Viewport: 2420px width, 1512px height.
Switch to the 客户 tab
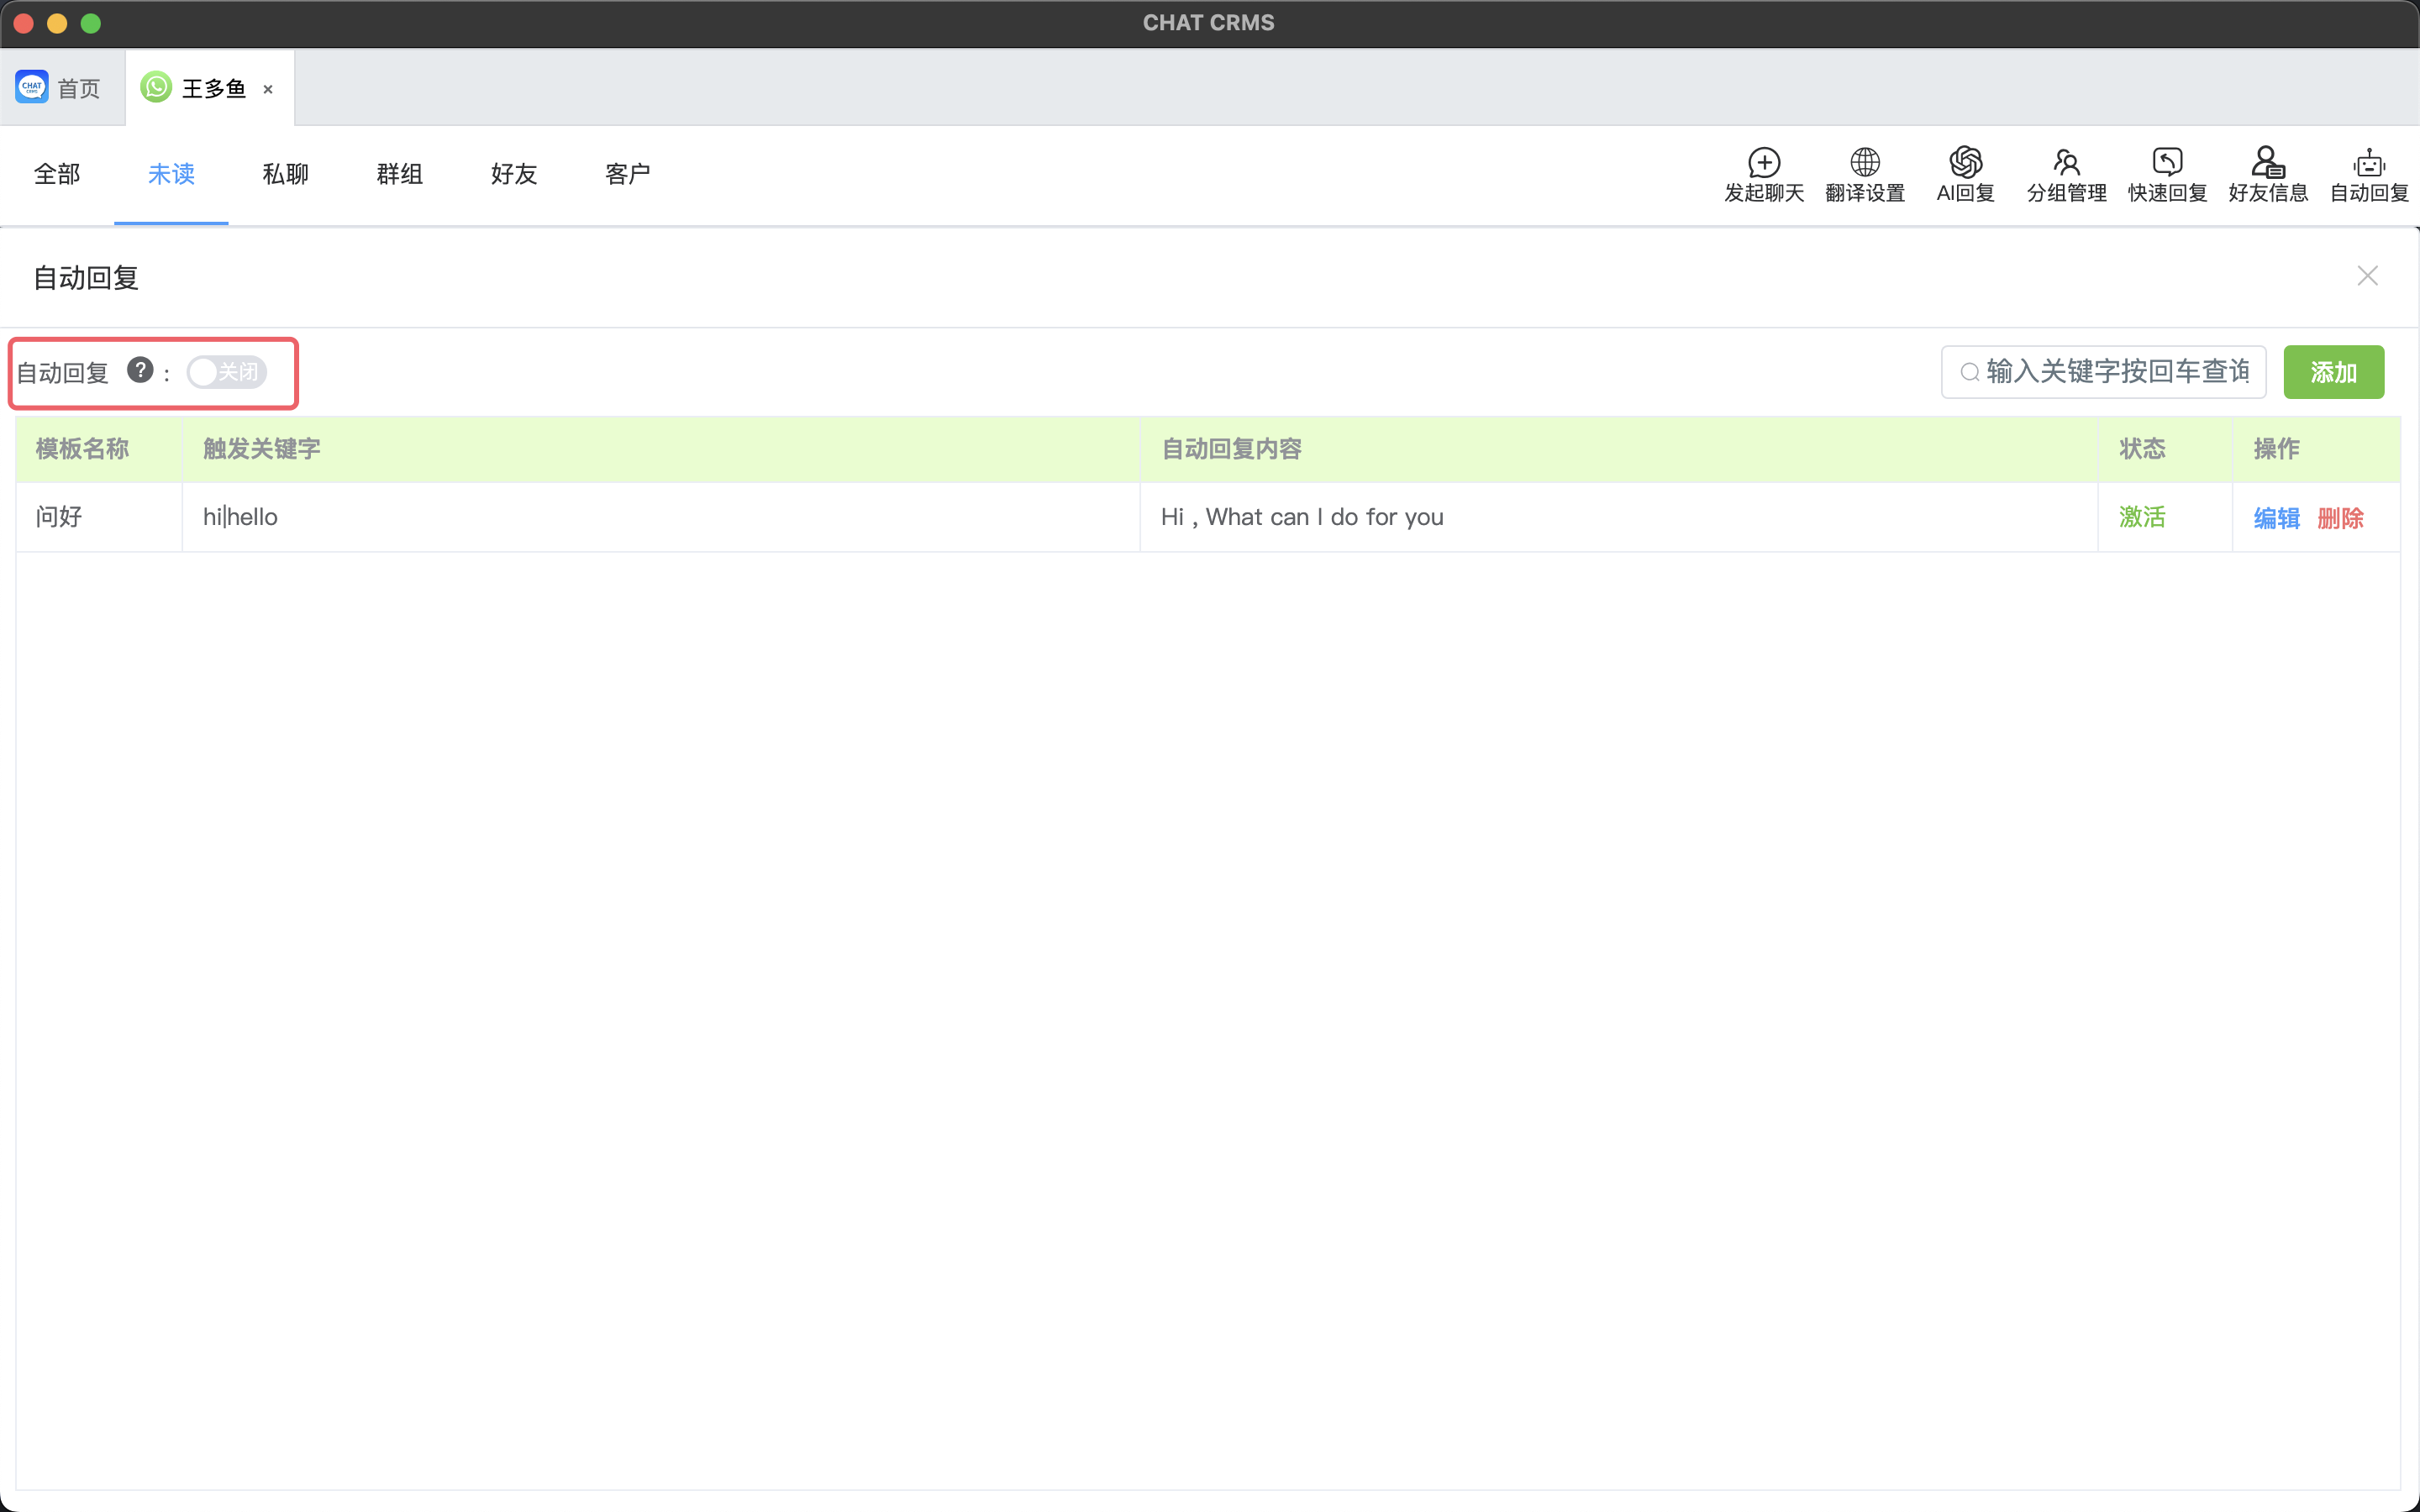tap(628, 174)
